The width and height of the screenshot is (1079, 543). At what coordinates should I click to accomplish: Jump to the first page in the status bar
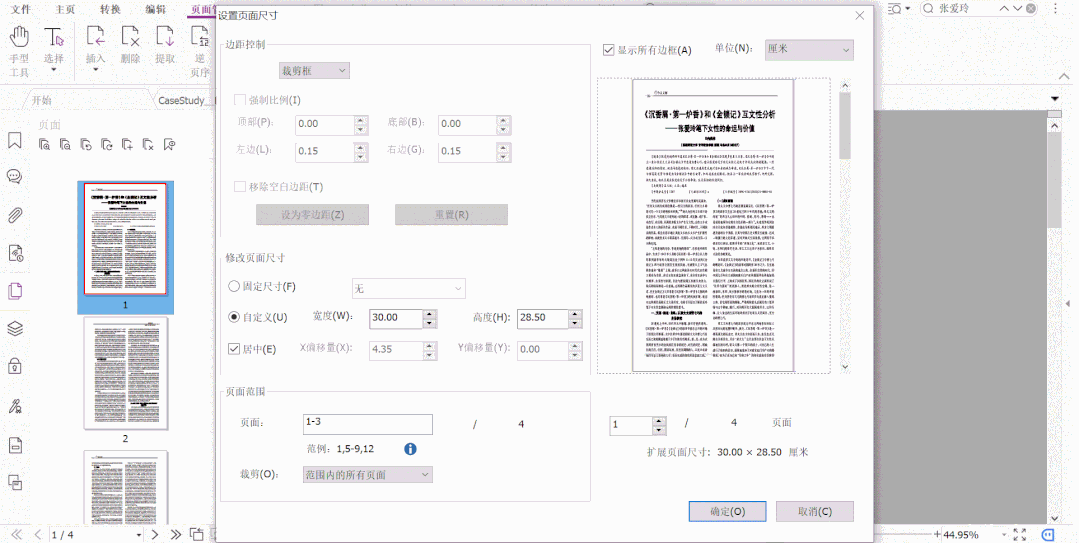coord(16,535)
